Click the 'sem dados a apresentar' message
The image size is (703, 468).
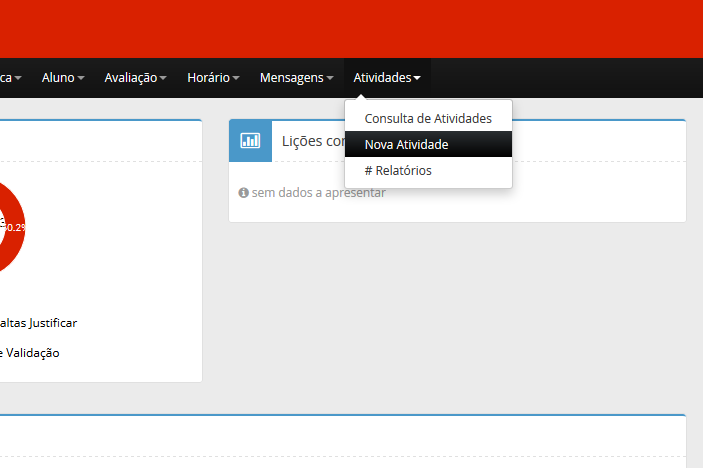318,192
